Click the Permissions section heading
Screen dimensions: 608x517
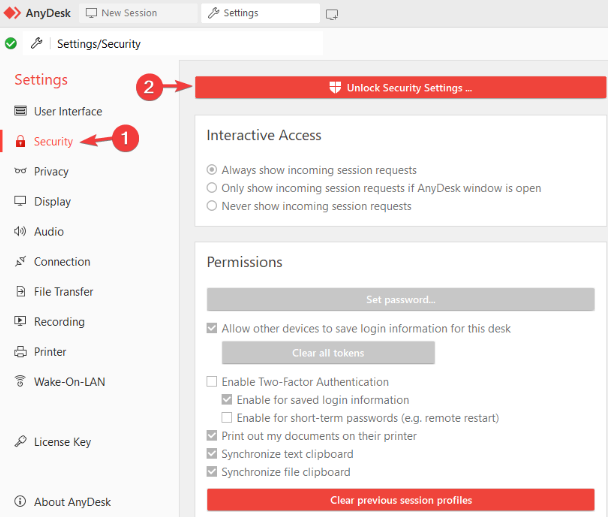coord(244,262)
